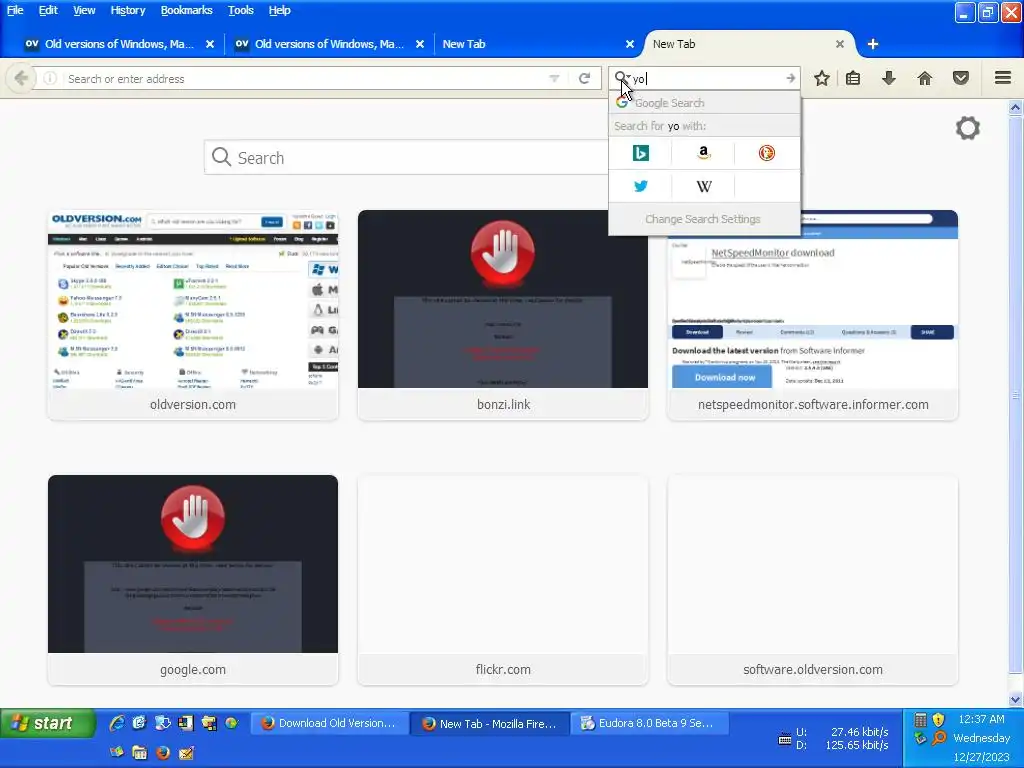Search with Bing engine icon
The image size is (1024, 768).
640,153
